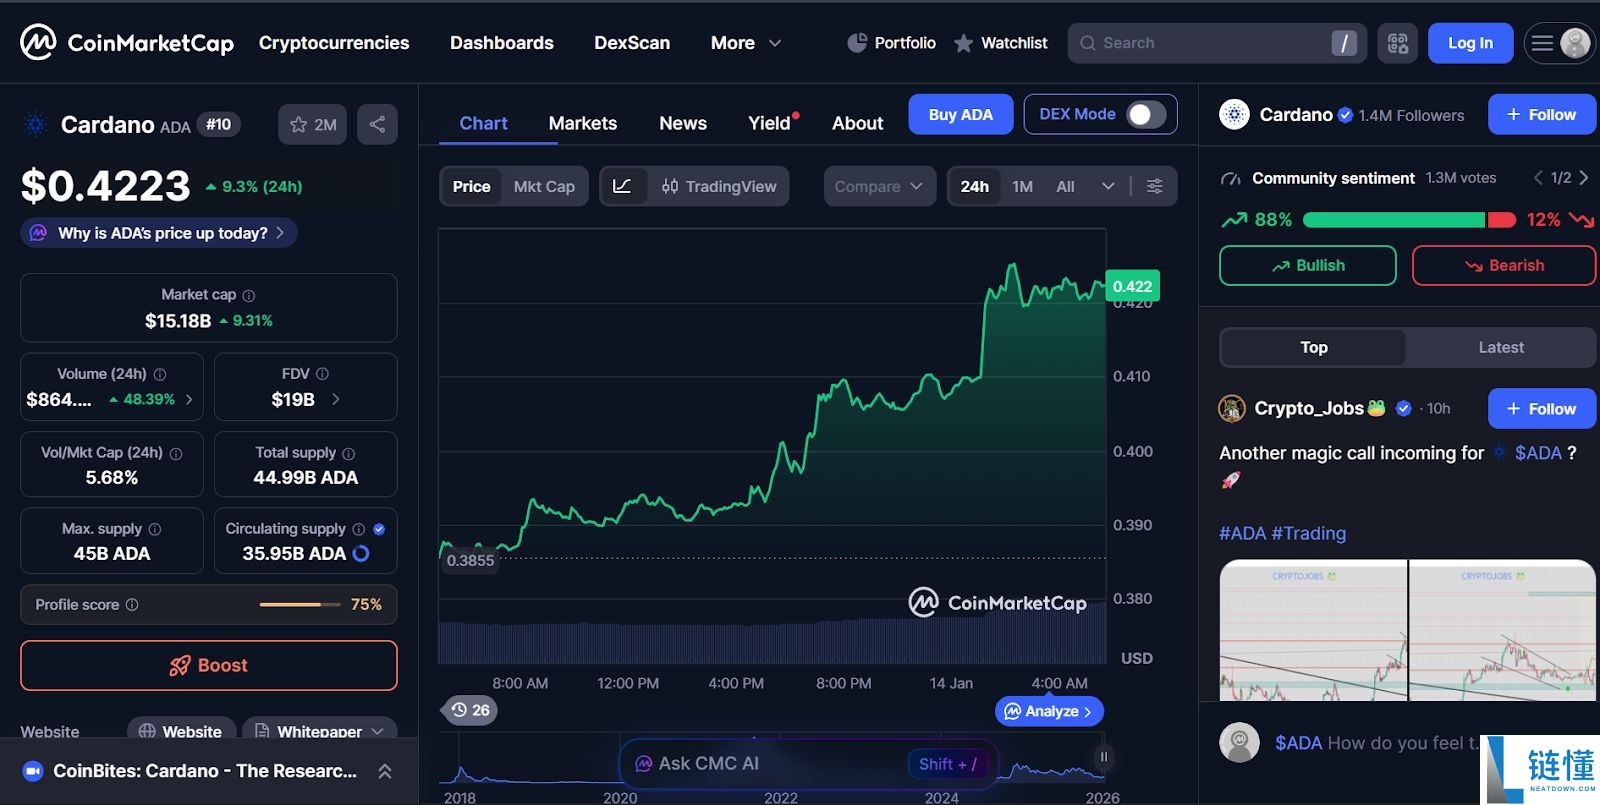Select the line chart type icon
Viewport: 1600px width, 805px height.
click(622, 186)
